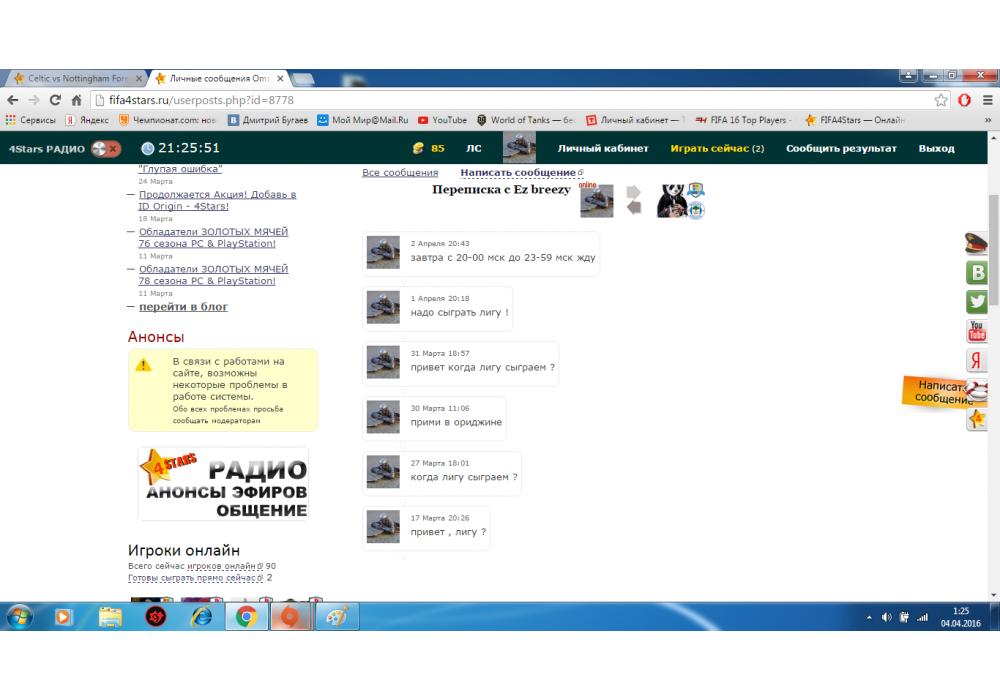Open the перейти в блог link
This screenshot has width=1000, height=700.
(183, 307)
